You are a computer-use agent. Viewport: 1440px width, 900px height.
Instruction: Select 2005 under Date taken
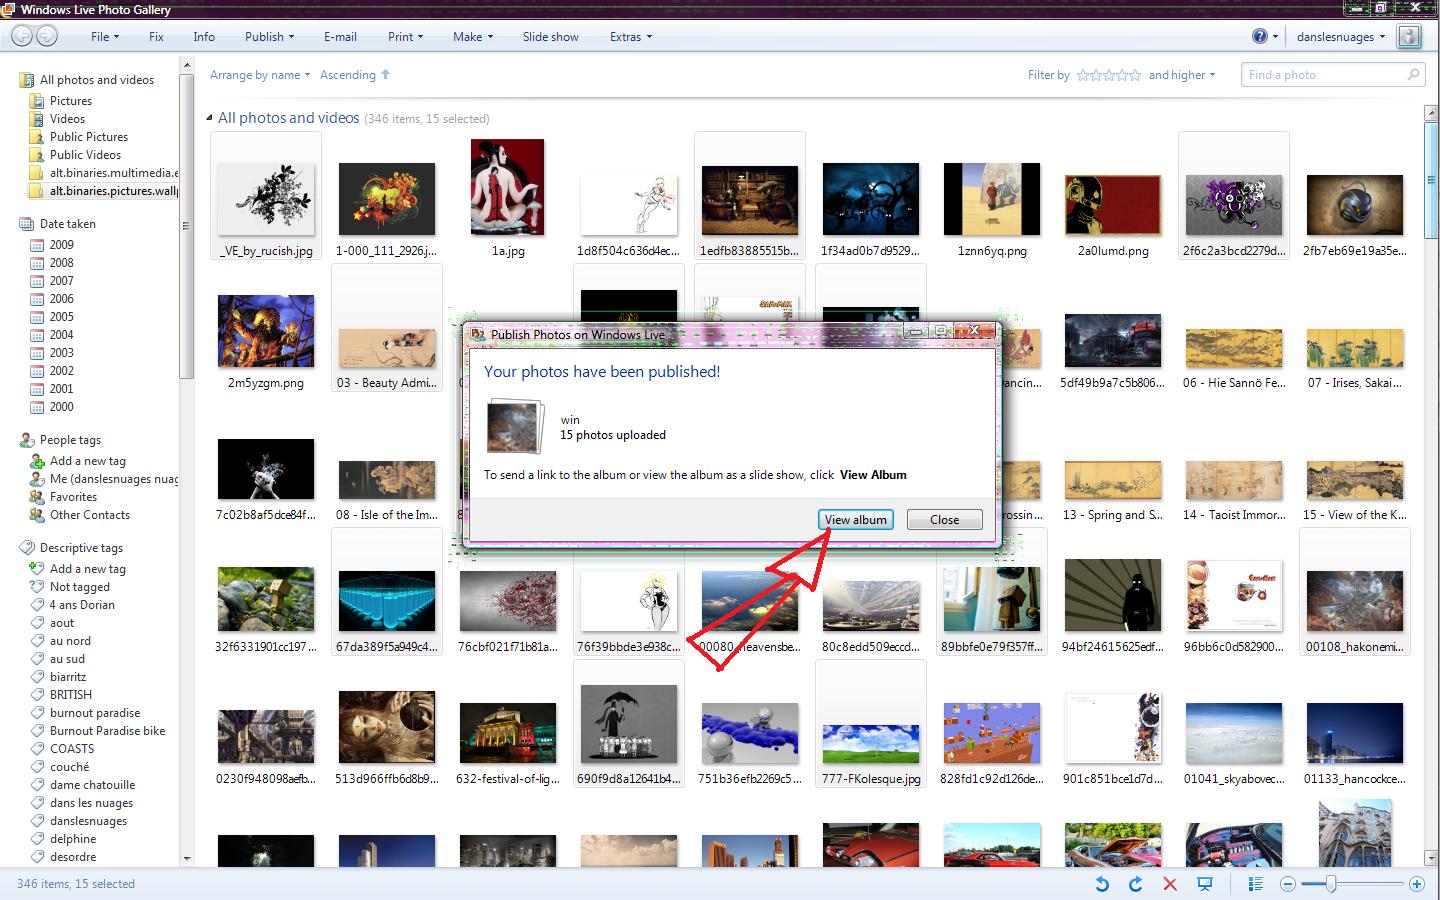click(61, 317)
